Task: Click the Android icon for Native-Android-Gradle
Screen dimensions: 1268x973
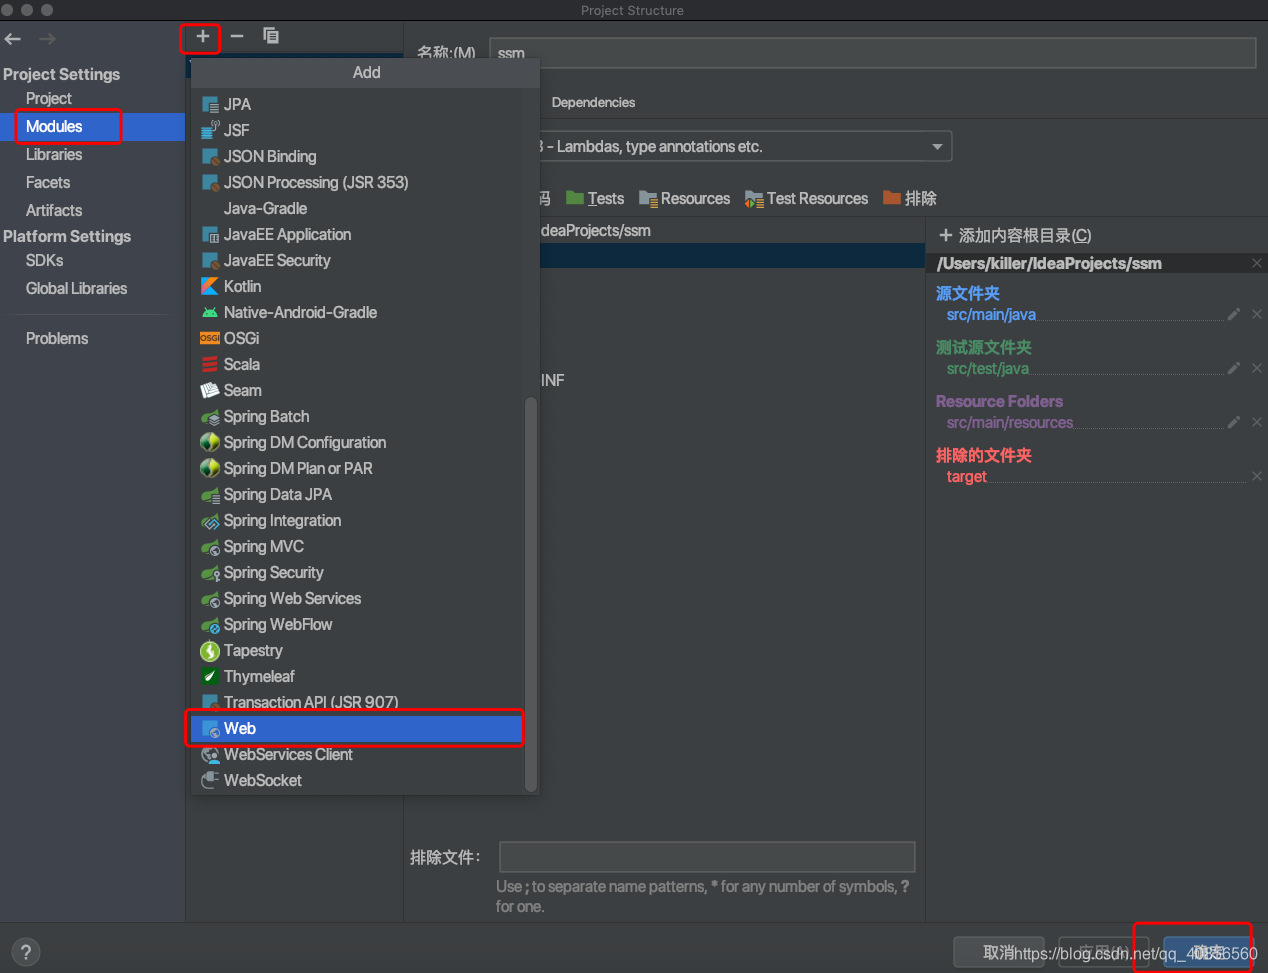Action: (210, 312)
